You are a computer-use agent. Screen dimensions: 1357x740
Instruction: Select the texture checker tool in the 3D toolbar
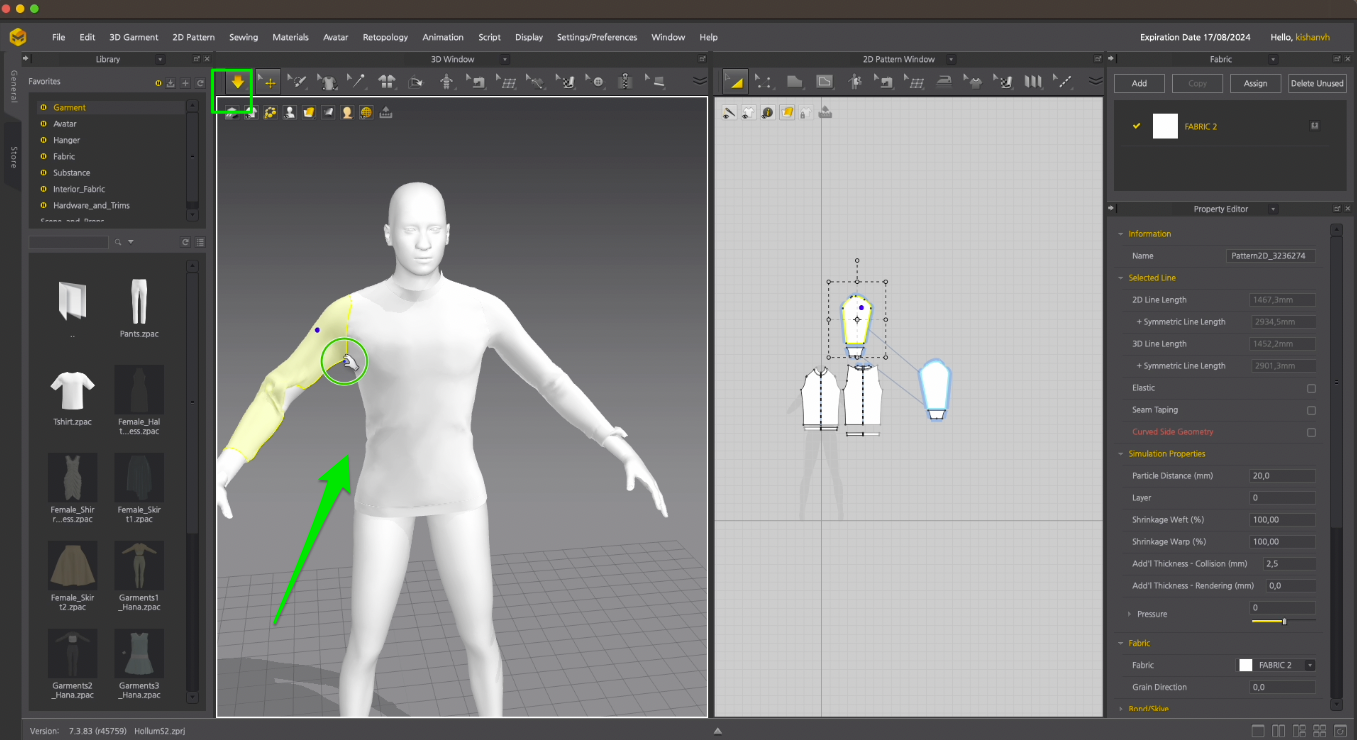click(x=567, y=82)
